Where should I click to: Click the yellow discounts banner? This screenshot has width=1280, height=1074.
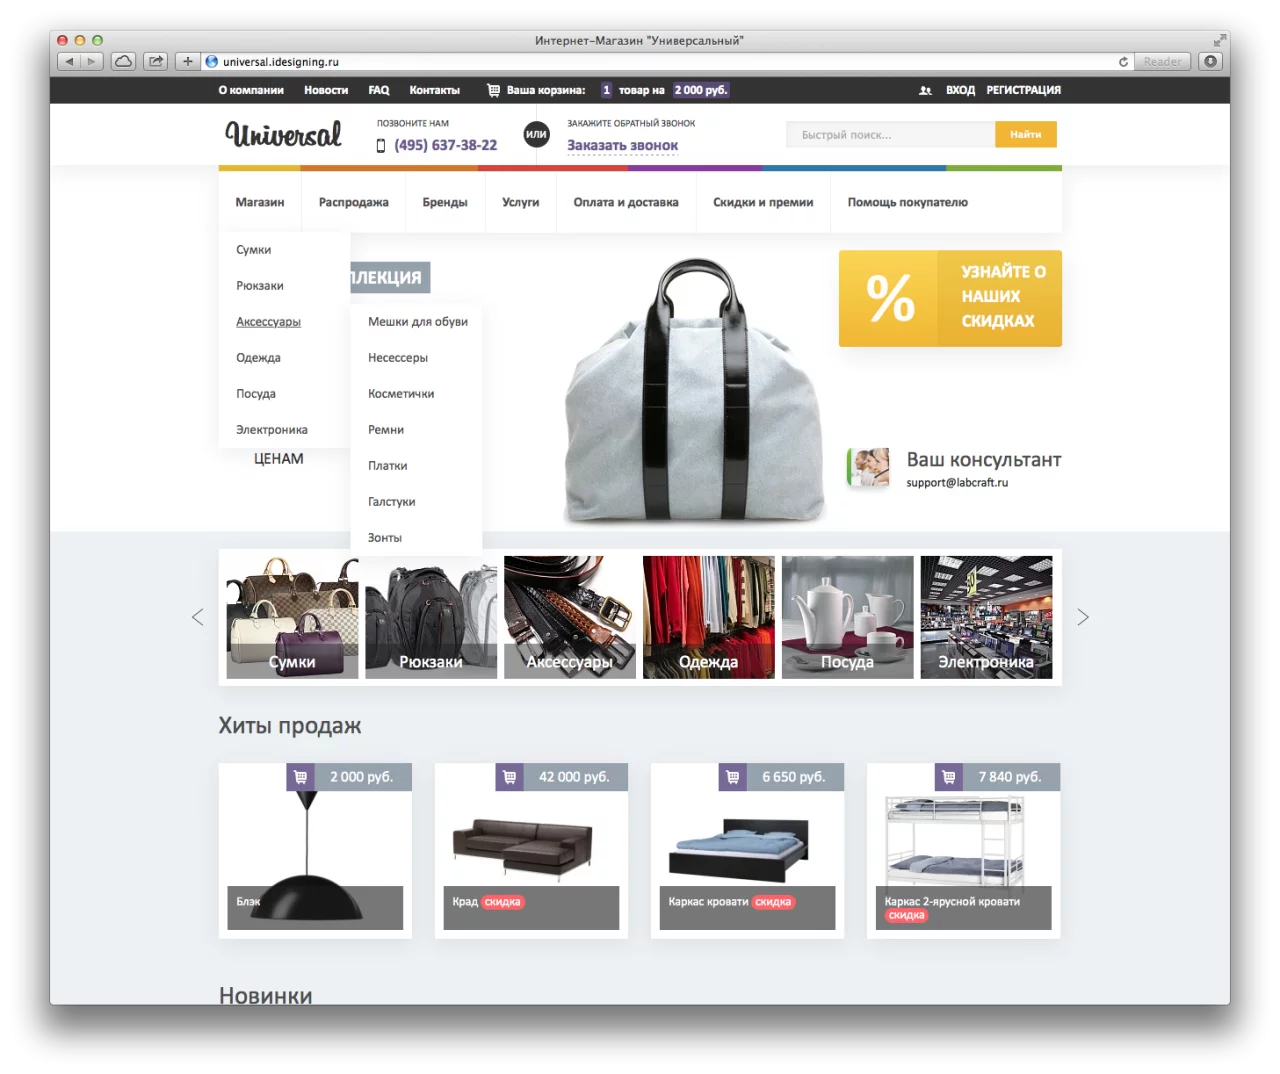click(949, 298)
